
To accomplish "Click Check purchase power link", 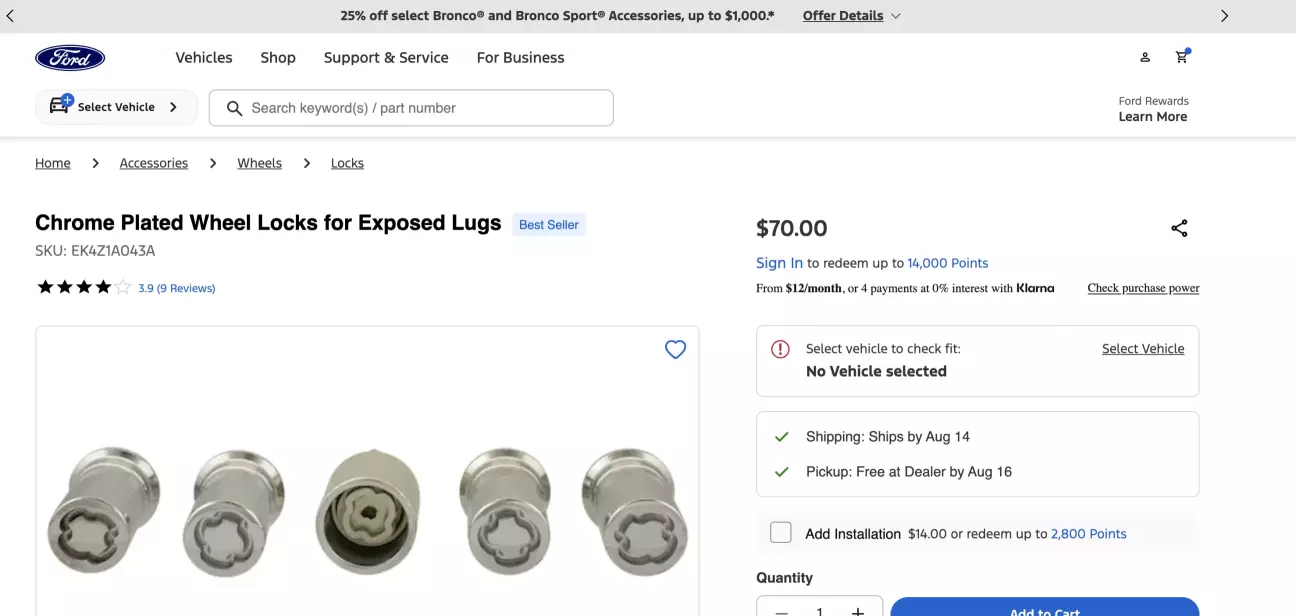I will [x=1143, y=288].
